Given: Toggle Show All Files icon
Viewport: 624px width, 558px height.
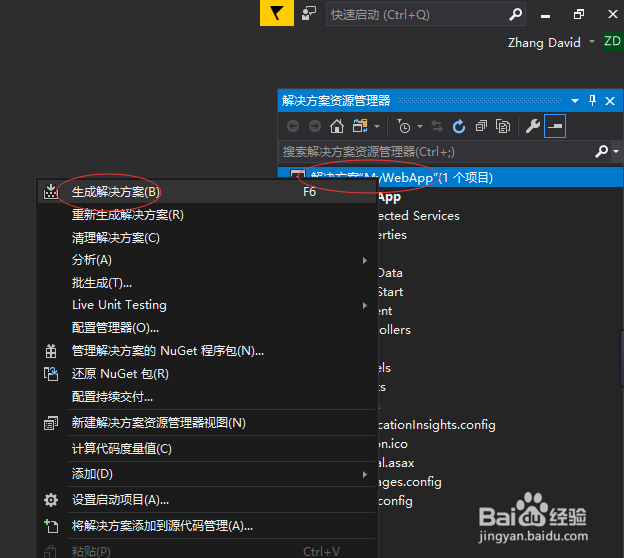Looking at the screenshot, I should tap(503, 127).
